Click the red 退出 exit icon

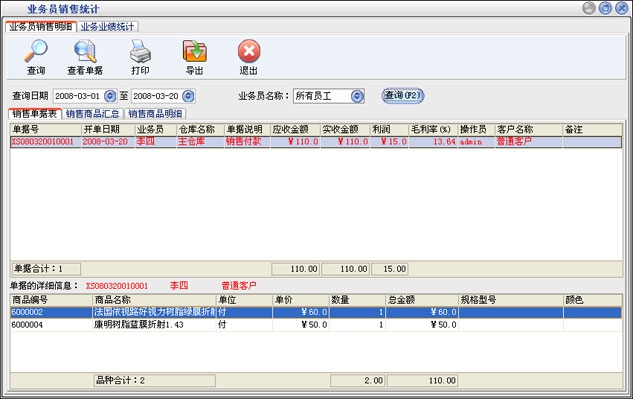coord(249,51)
